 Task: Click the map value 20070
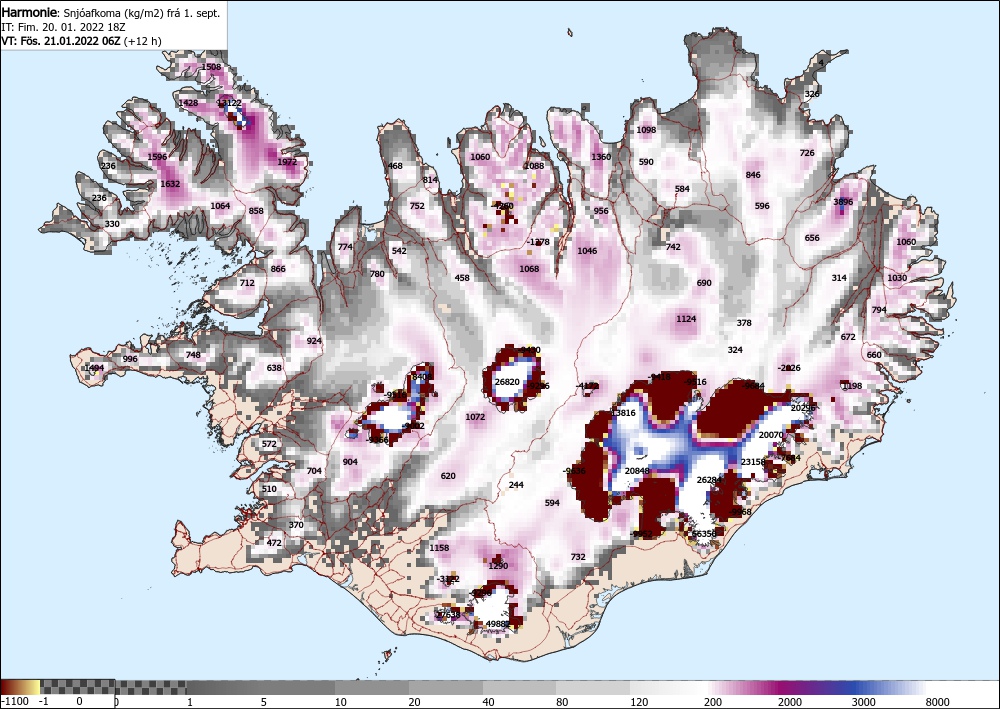point(771,435)
